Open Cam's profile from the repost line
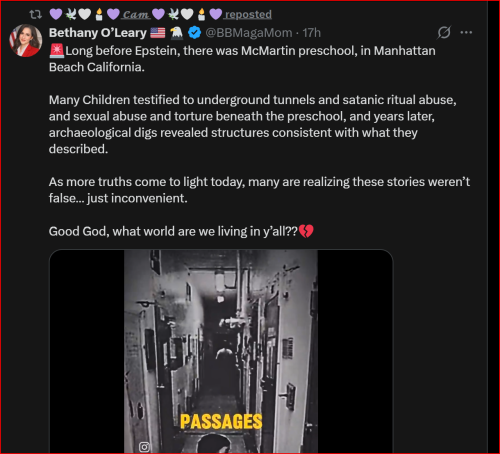Image resolution: width=500 pixels, height=454 pixels. coord(136,14)
